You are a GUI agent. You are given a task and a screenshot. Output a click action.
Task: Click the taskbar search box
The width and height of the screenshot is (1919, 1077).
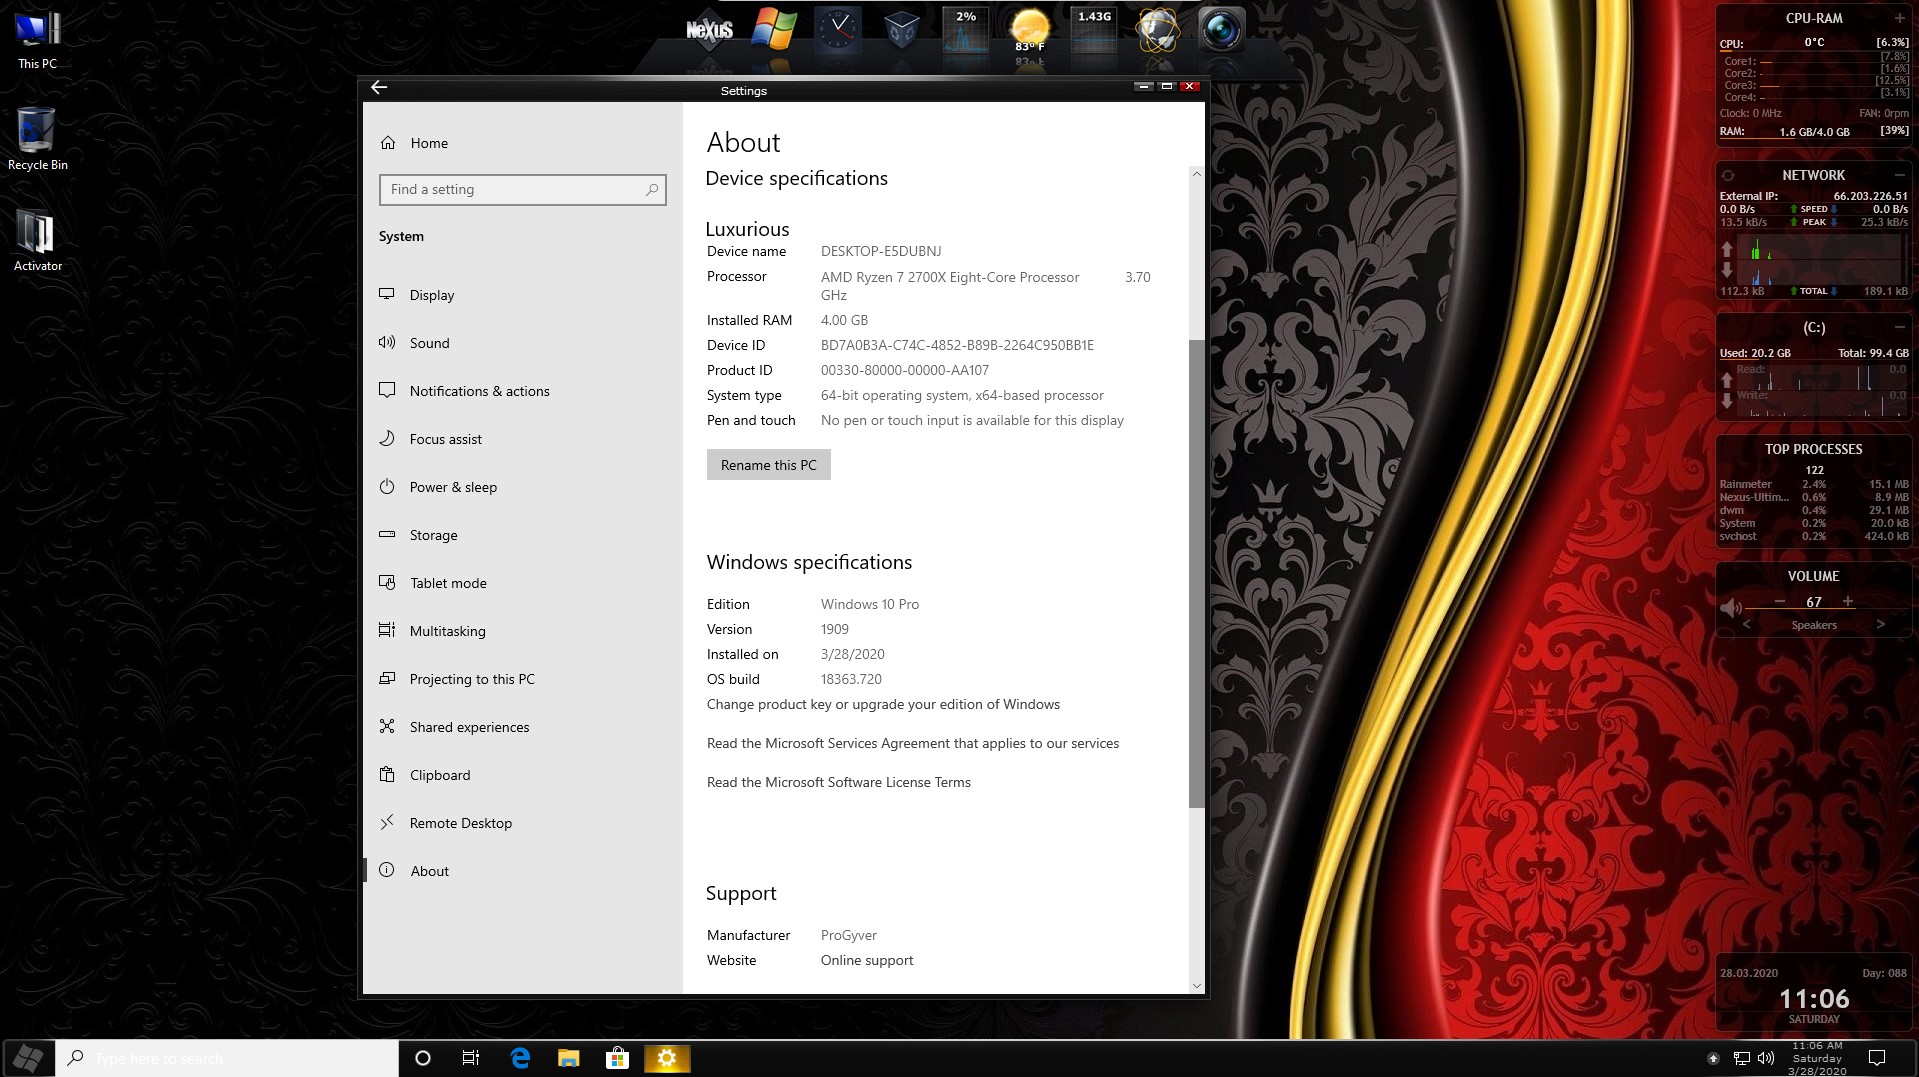[x=227, y=1058]
